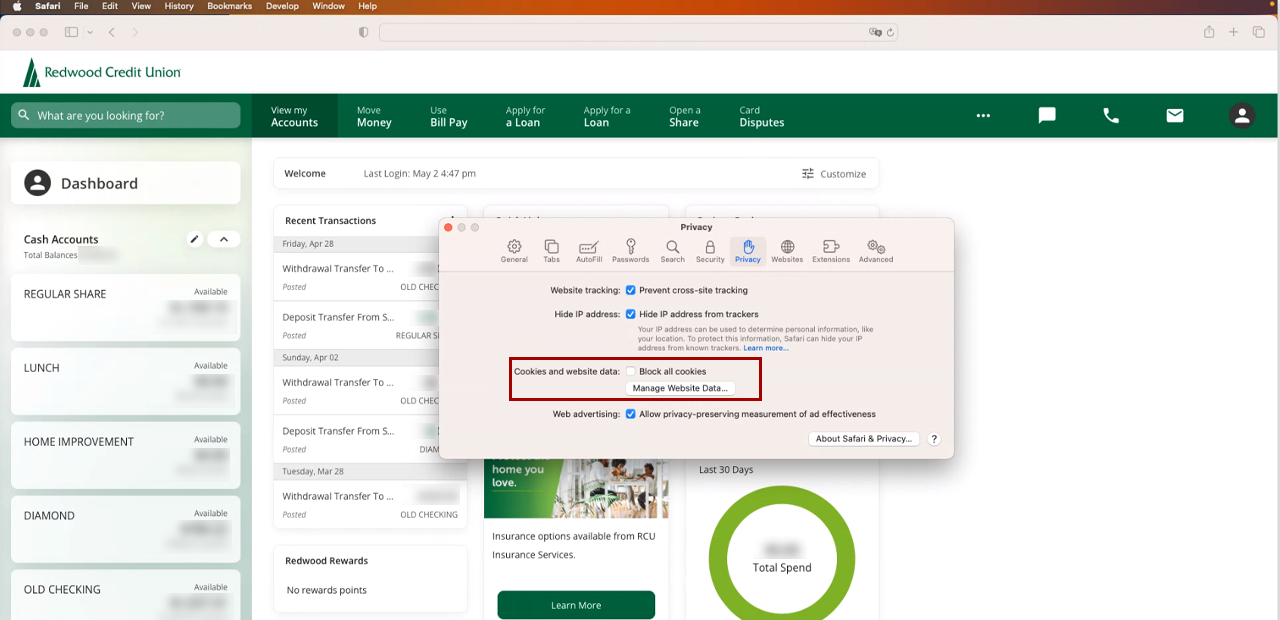The height and width of the screenshot is (620, 1280).
Task: Open the DIAMOND account card
Action: coord(126,529)
